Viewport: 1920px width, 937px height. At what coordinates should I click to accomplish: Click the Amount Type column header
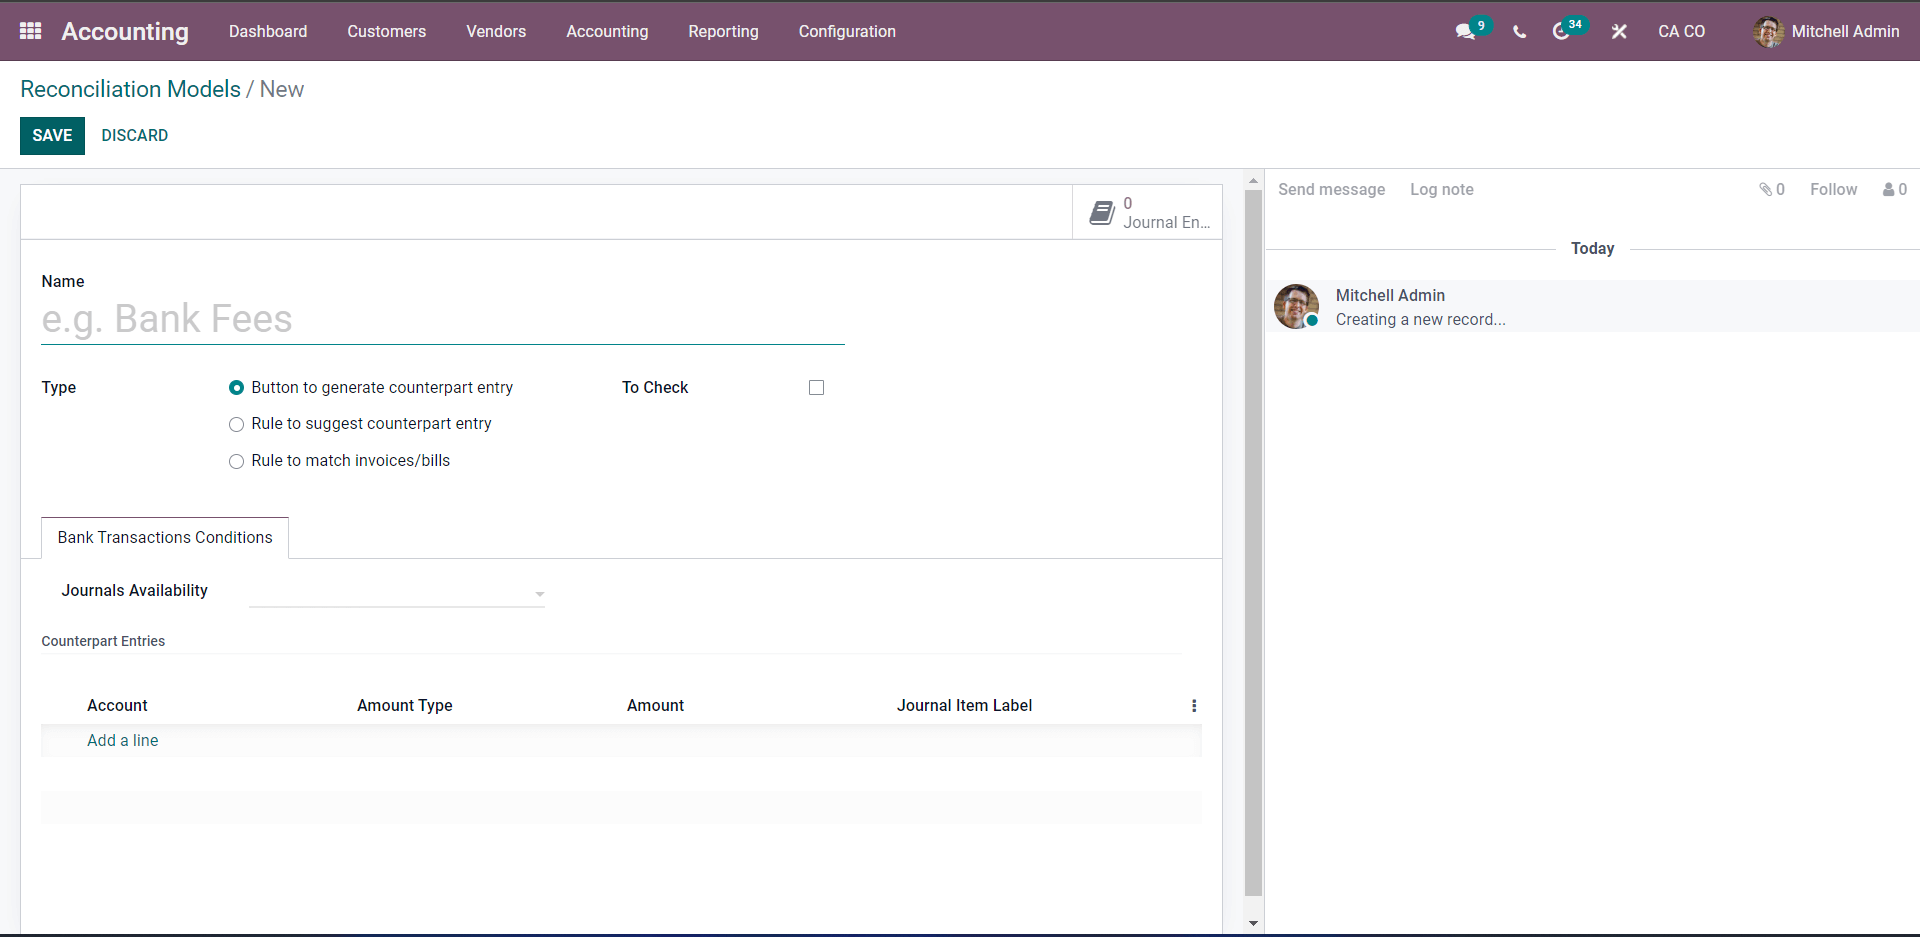pyautogui.click(x=404, y=706)
